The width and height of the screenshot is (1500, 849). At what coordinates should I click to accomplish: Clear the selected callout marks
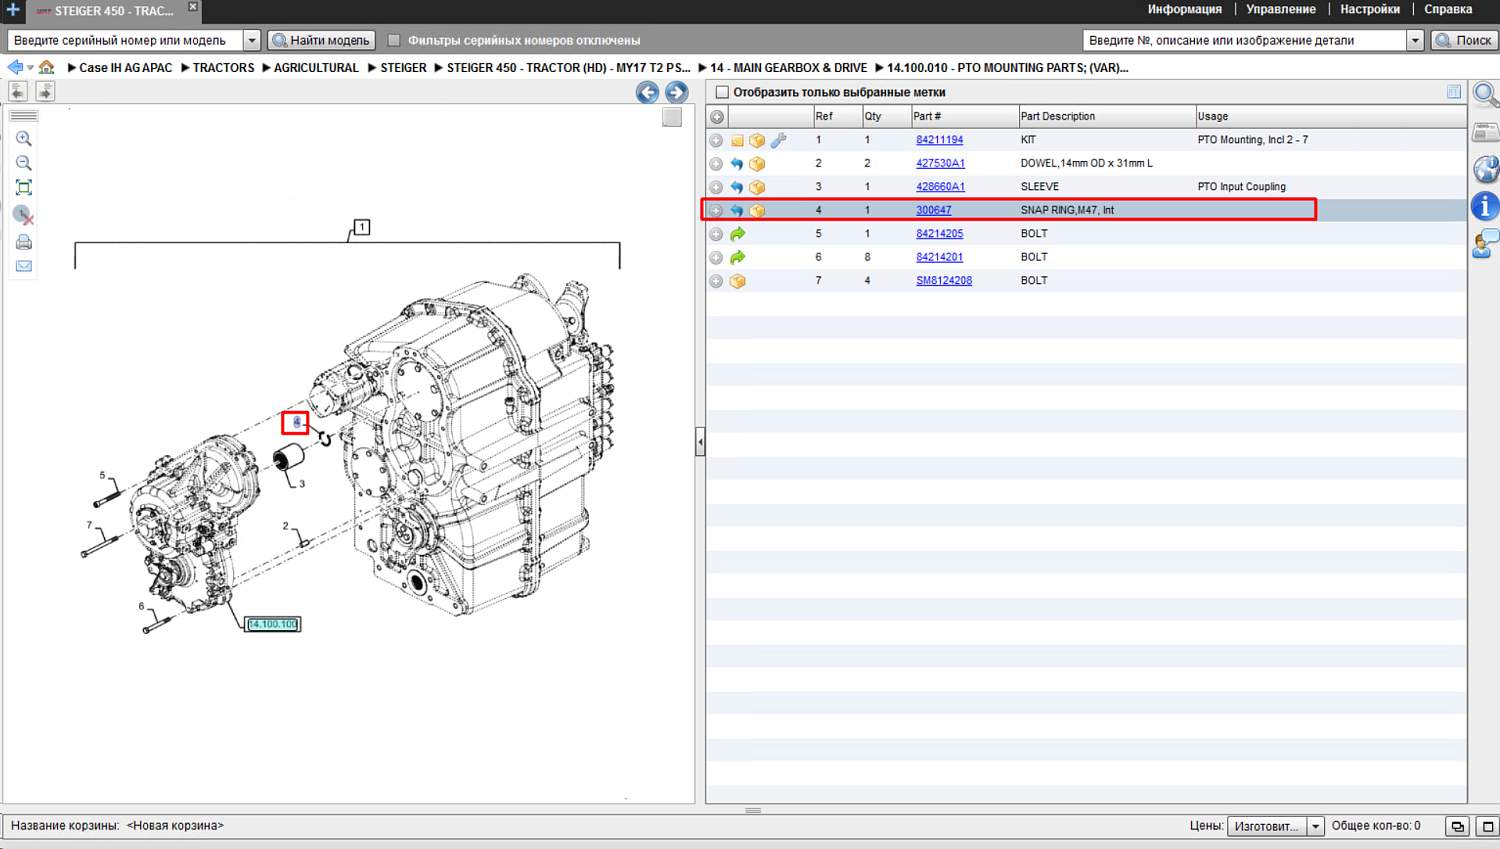point(23,215)
